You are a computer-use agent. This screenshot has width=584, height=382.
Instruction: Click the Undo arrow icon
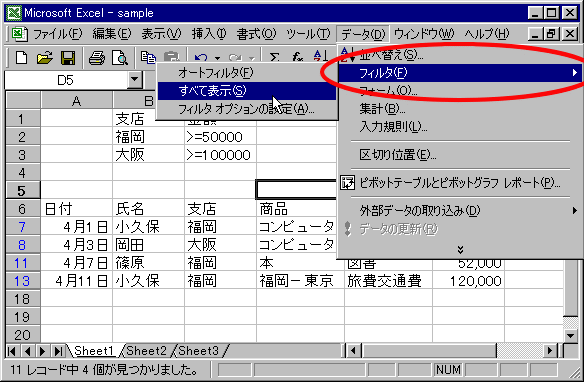(201, 58)
